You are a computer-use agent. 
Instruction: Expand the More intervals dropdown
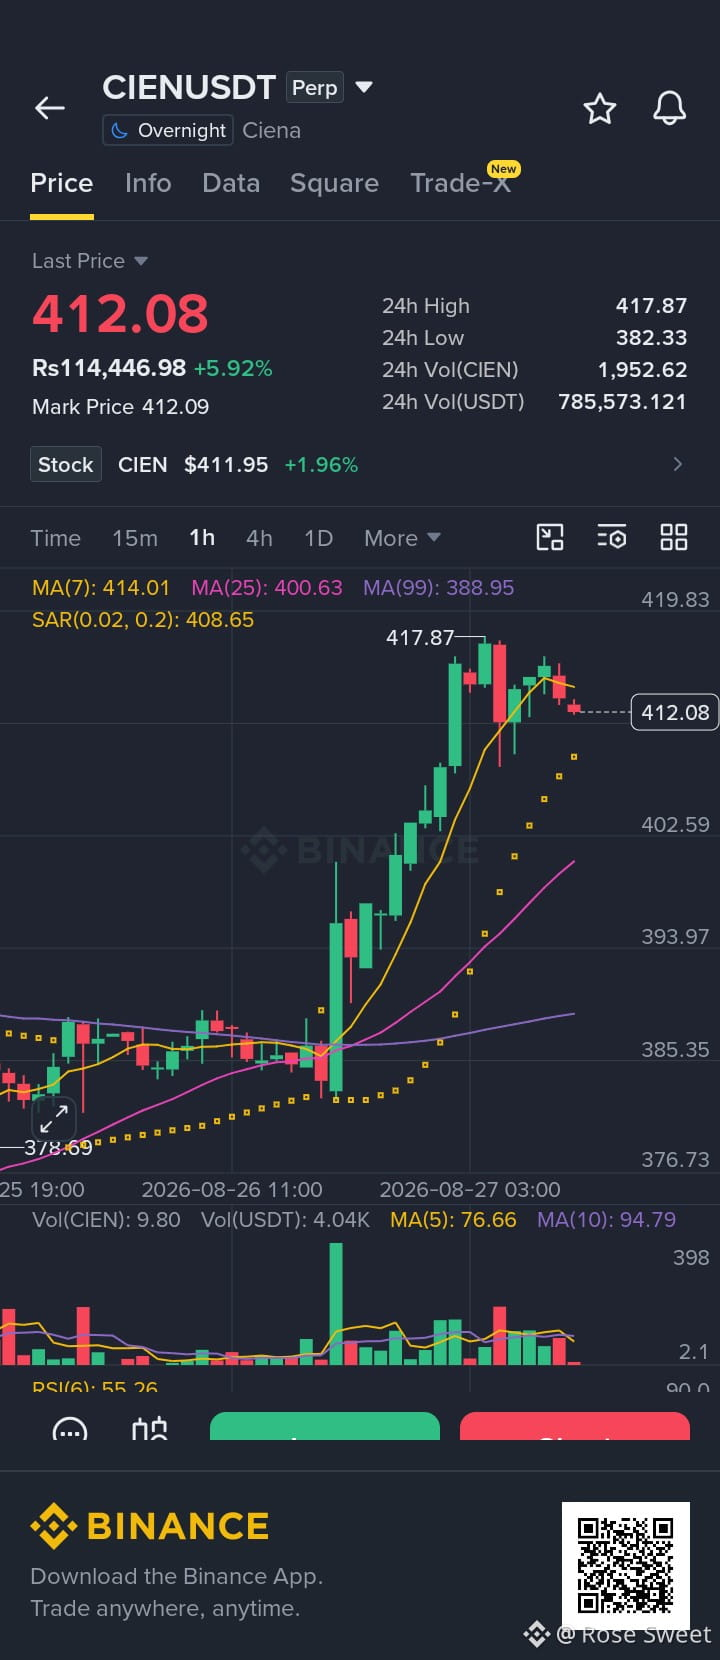pyautogui.click(x=402, y=538)
